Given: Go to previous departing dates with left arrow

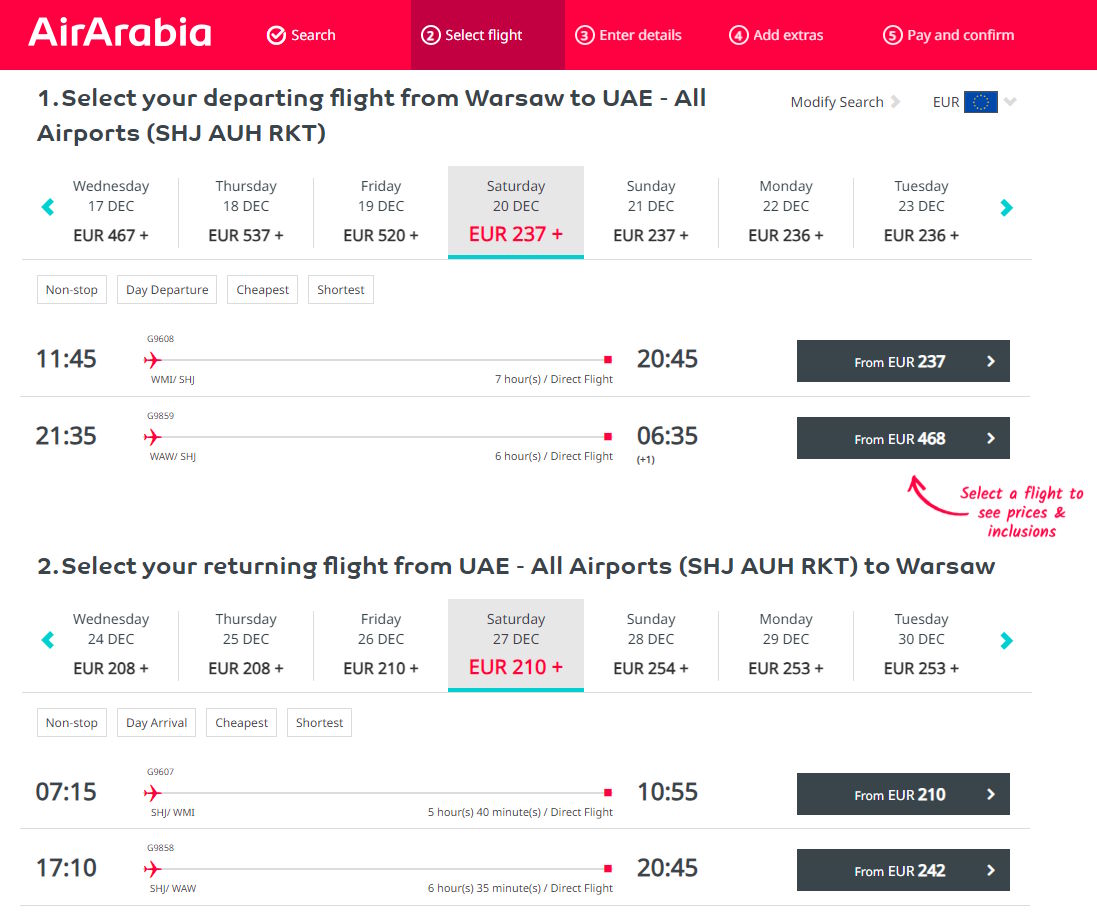Looking at the screenshot, I should [47, 208].
